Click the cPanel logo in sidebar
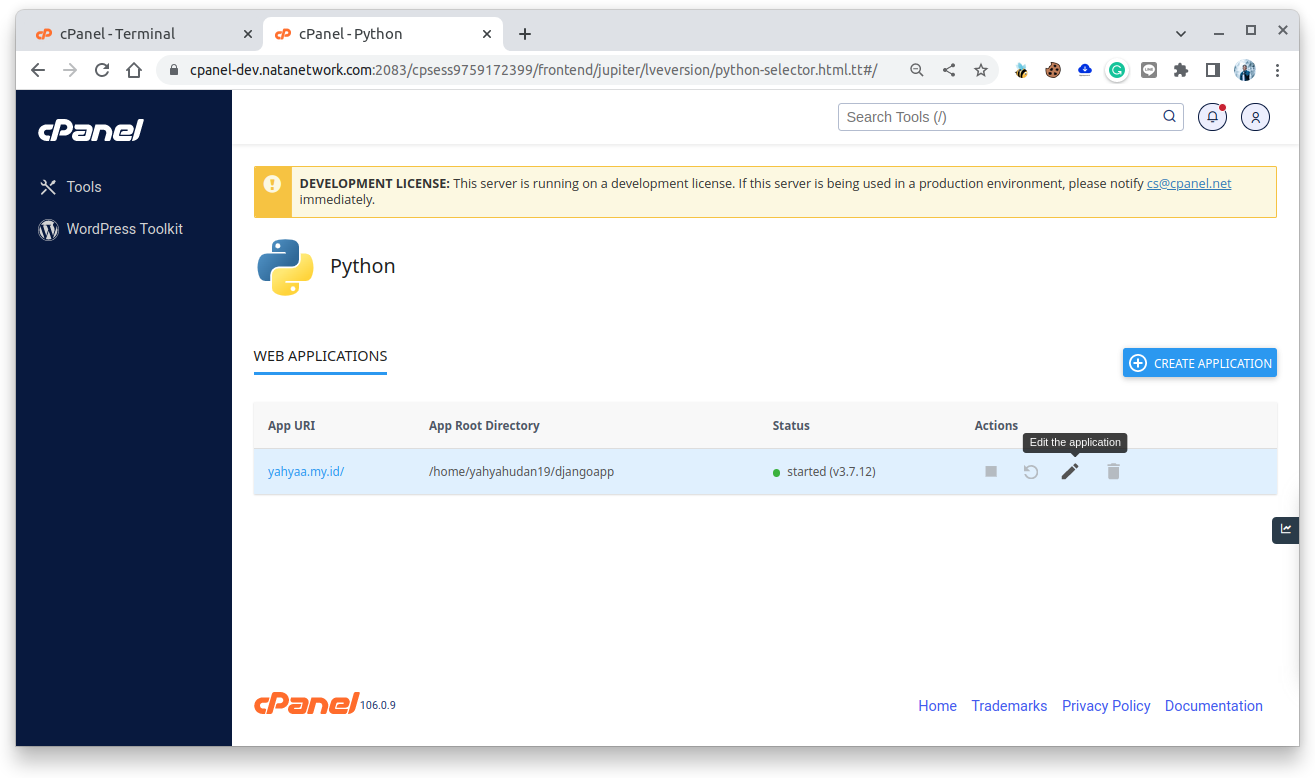 click(91, 130)
